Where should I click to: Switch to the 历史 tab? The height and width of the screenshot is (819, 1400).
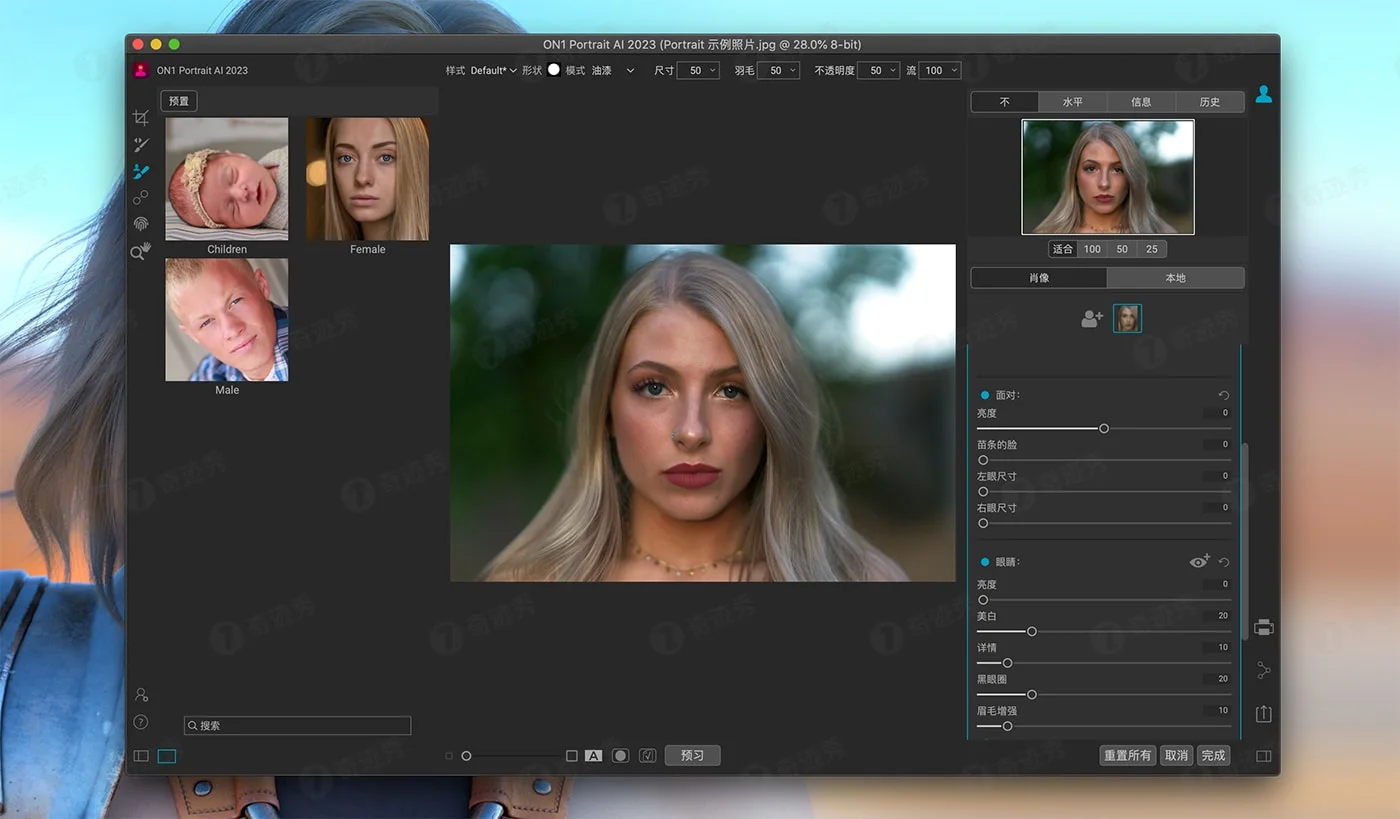tap(1209, 102)
